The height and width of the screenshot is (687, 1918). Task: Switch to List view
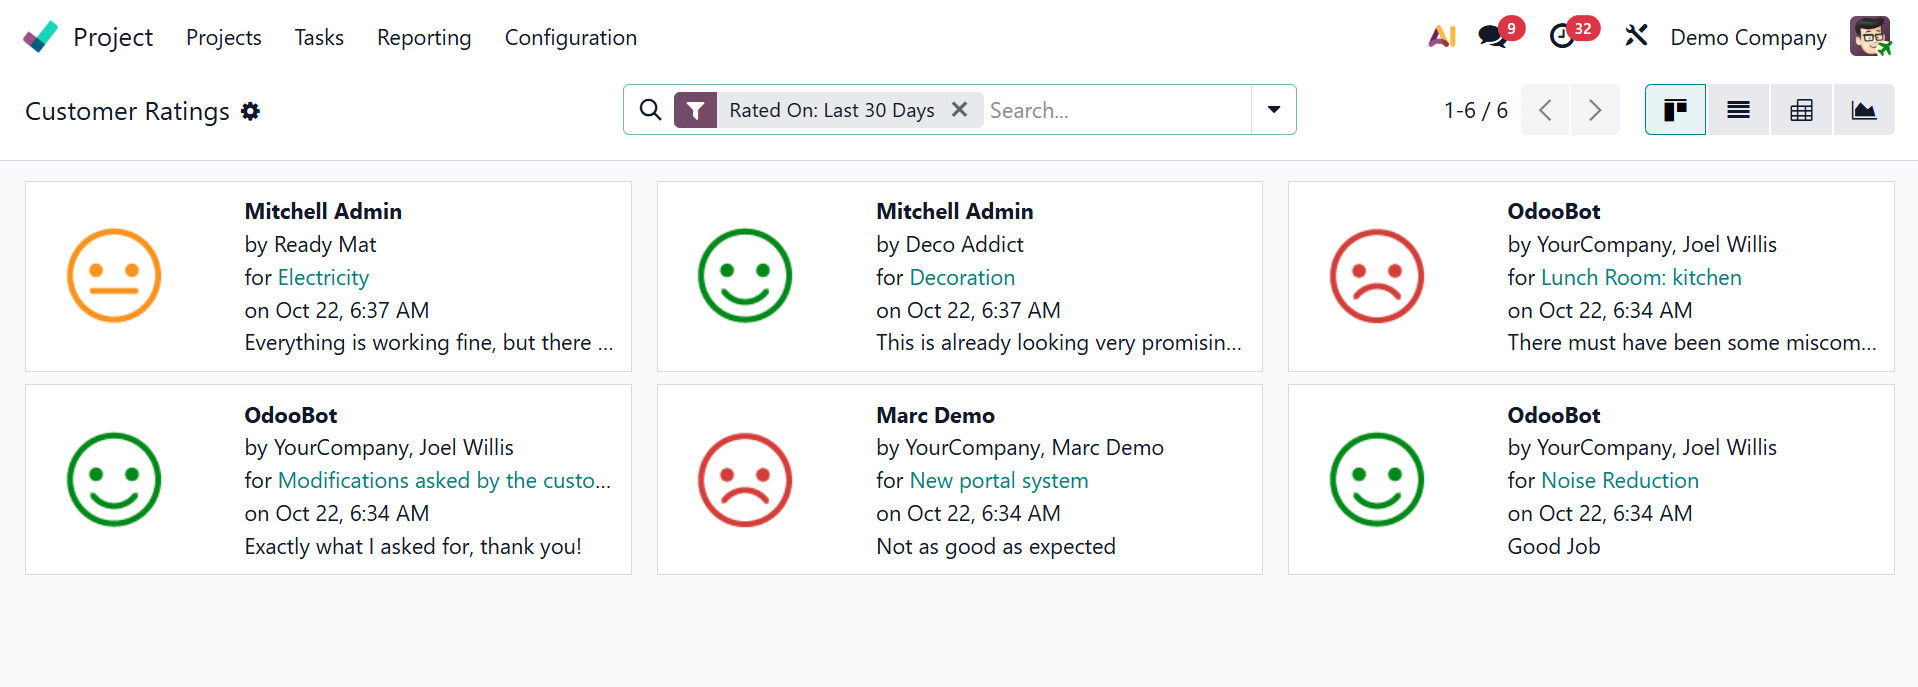(x=1738, y=110)
